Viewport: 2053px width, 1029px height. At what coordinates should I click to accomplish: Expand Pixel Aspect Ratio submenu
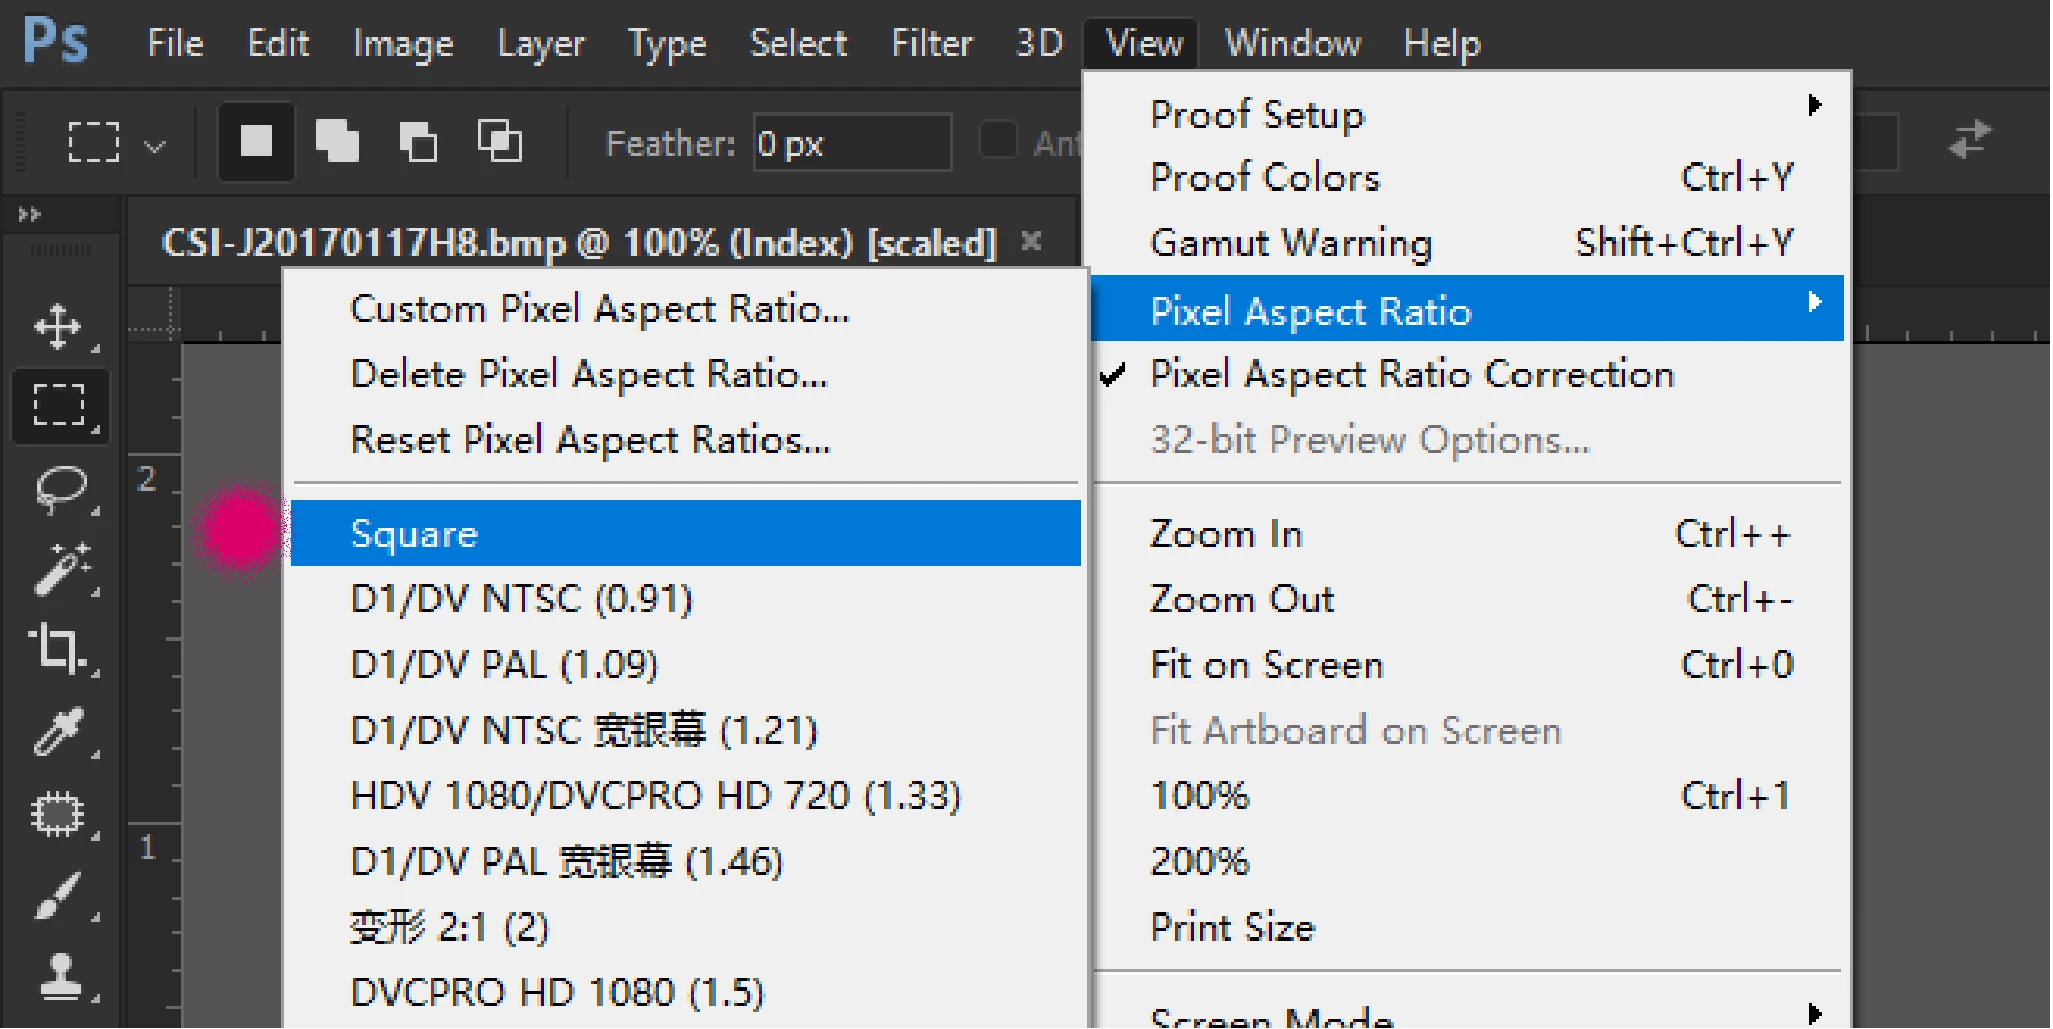click(x=1466, y=309)
